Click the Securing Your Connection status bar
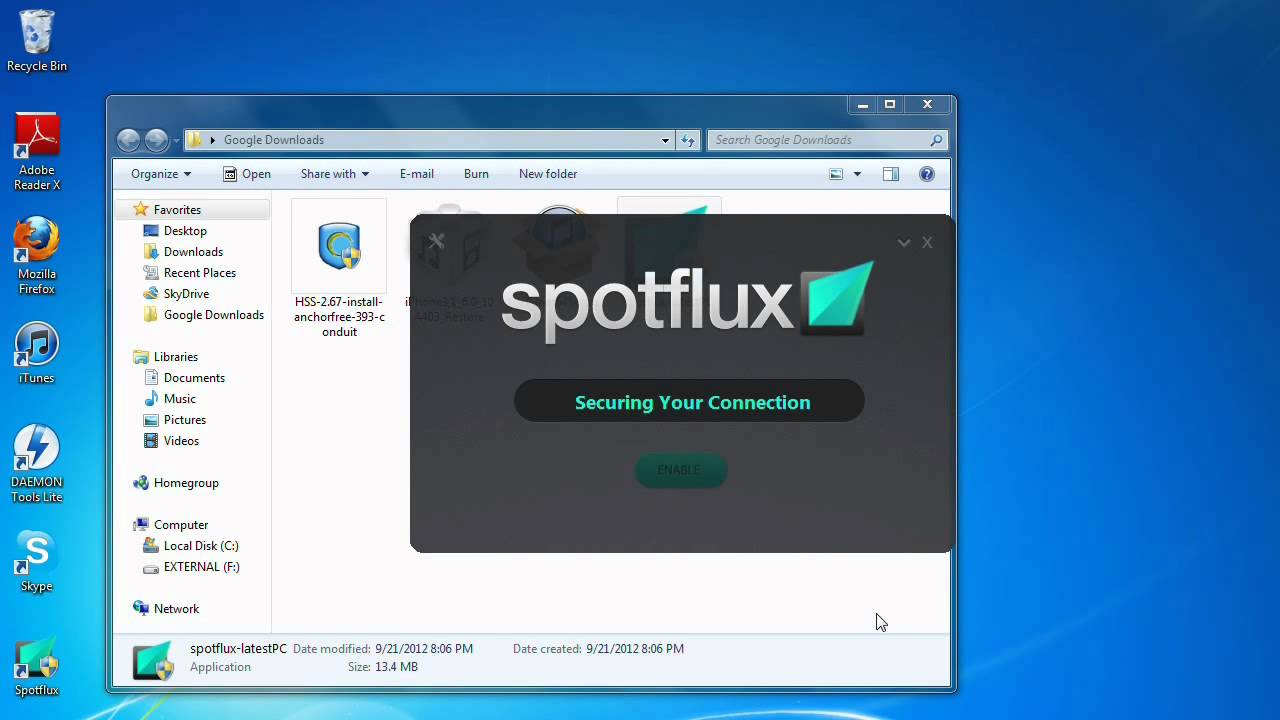 coord(689,402)
